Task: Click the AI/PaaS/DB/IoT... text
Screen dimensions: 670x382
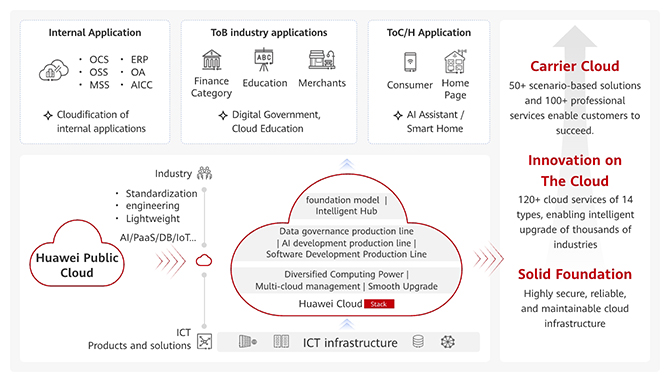Action: click(158, 238)
